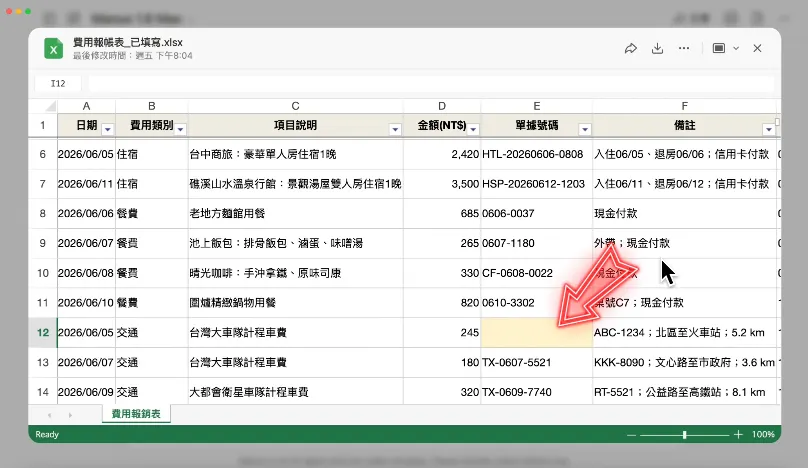
Task: Click note cell ABC-1234；北區至火車站
Action: coord(684,332)
